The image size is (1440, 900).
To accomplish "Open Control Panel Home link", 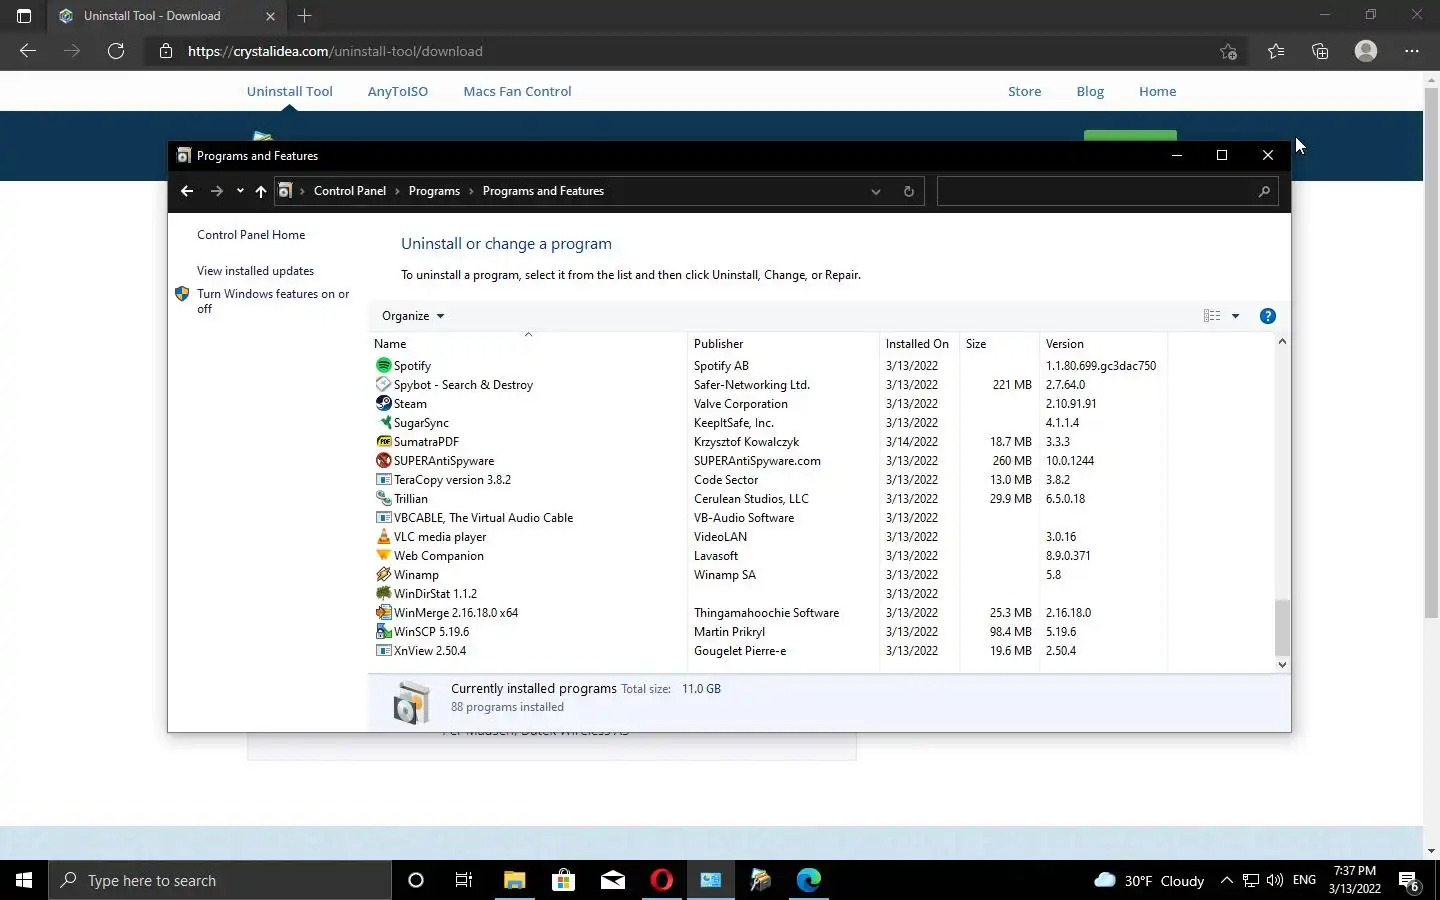I will (251, 235).
